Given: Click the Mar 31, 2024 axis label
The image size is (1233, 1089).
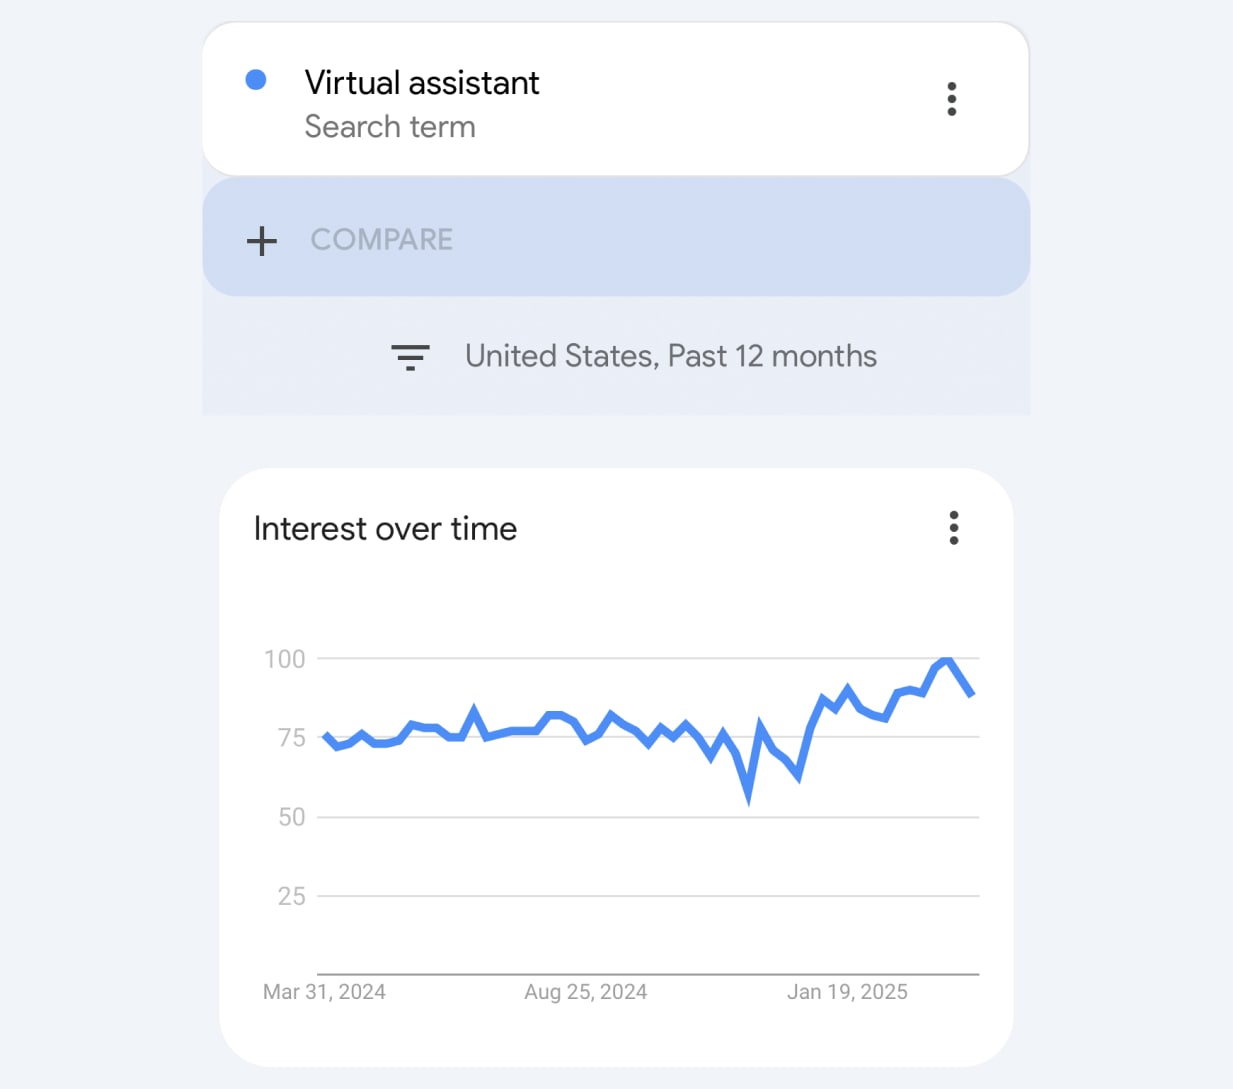Looking at the screenshot, I should click(x=324, y=991).
